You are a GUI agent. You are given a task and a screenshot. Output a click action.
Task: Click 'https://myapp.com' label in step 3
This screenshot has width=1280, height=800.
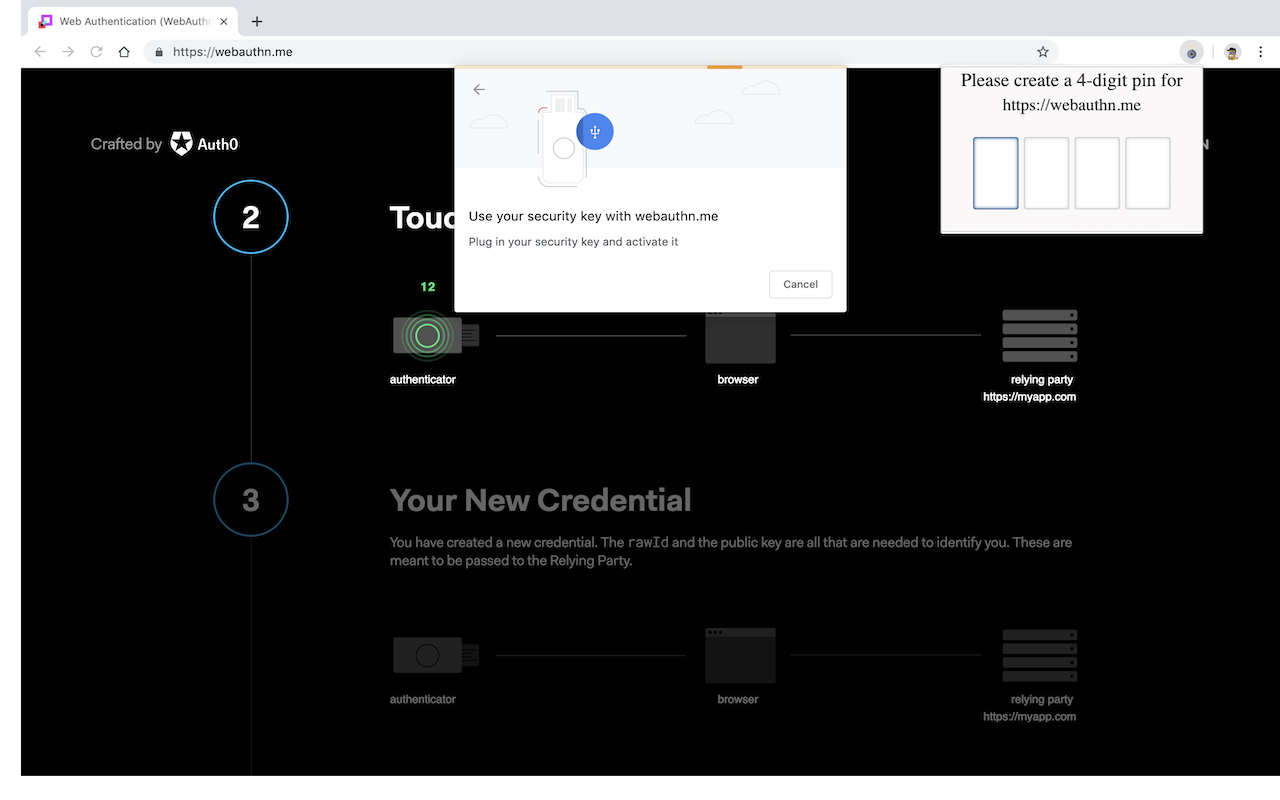[x=1029, y=716]
